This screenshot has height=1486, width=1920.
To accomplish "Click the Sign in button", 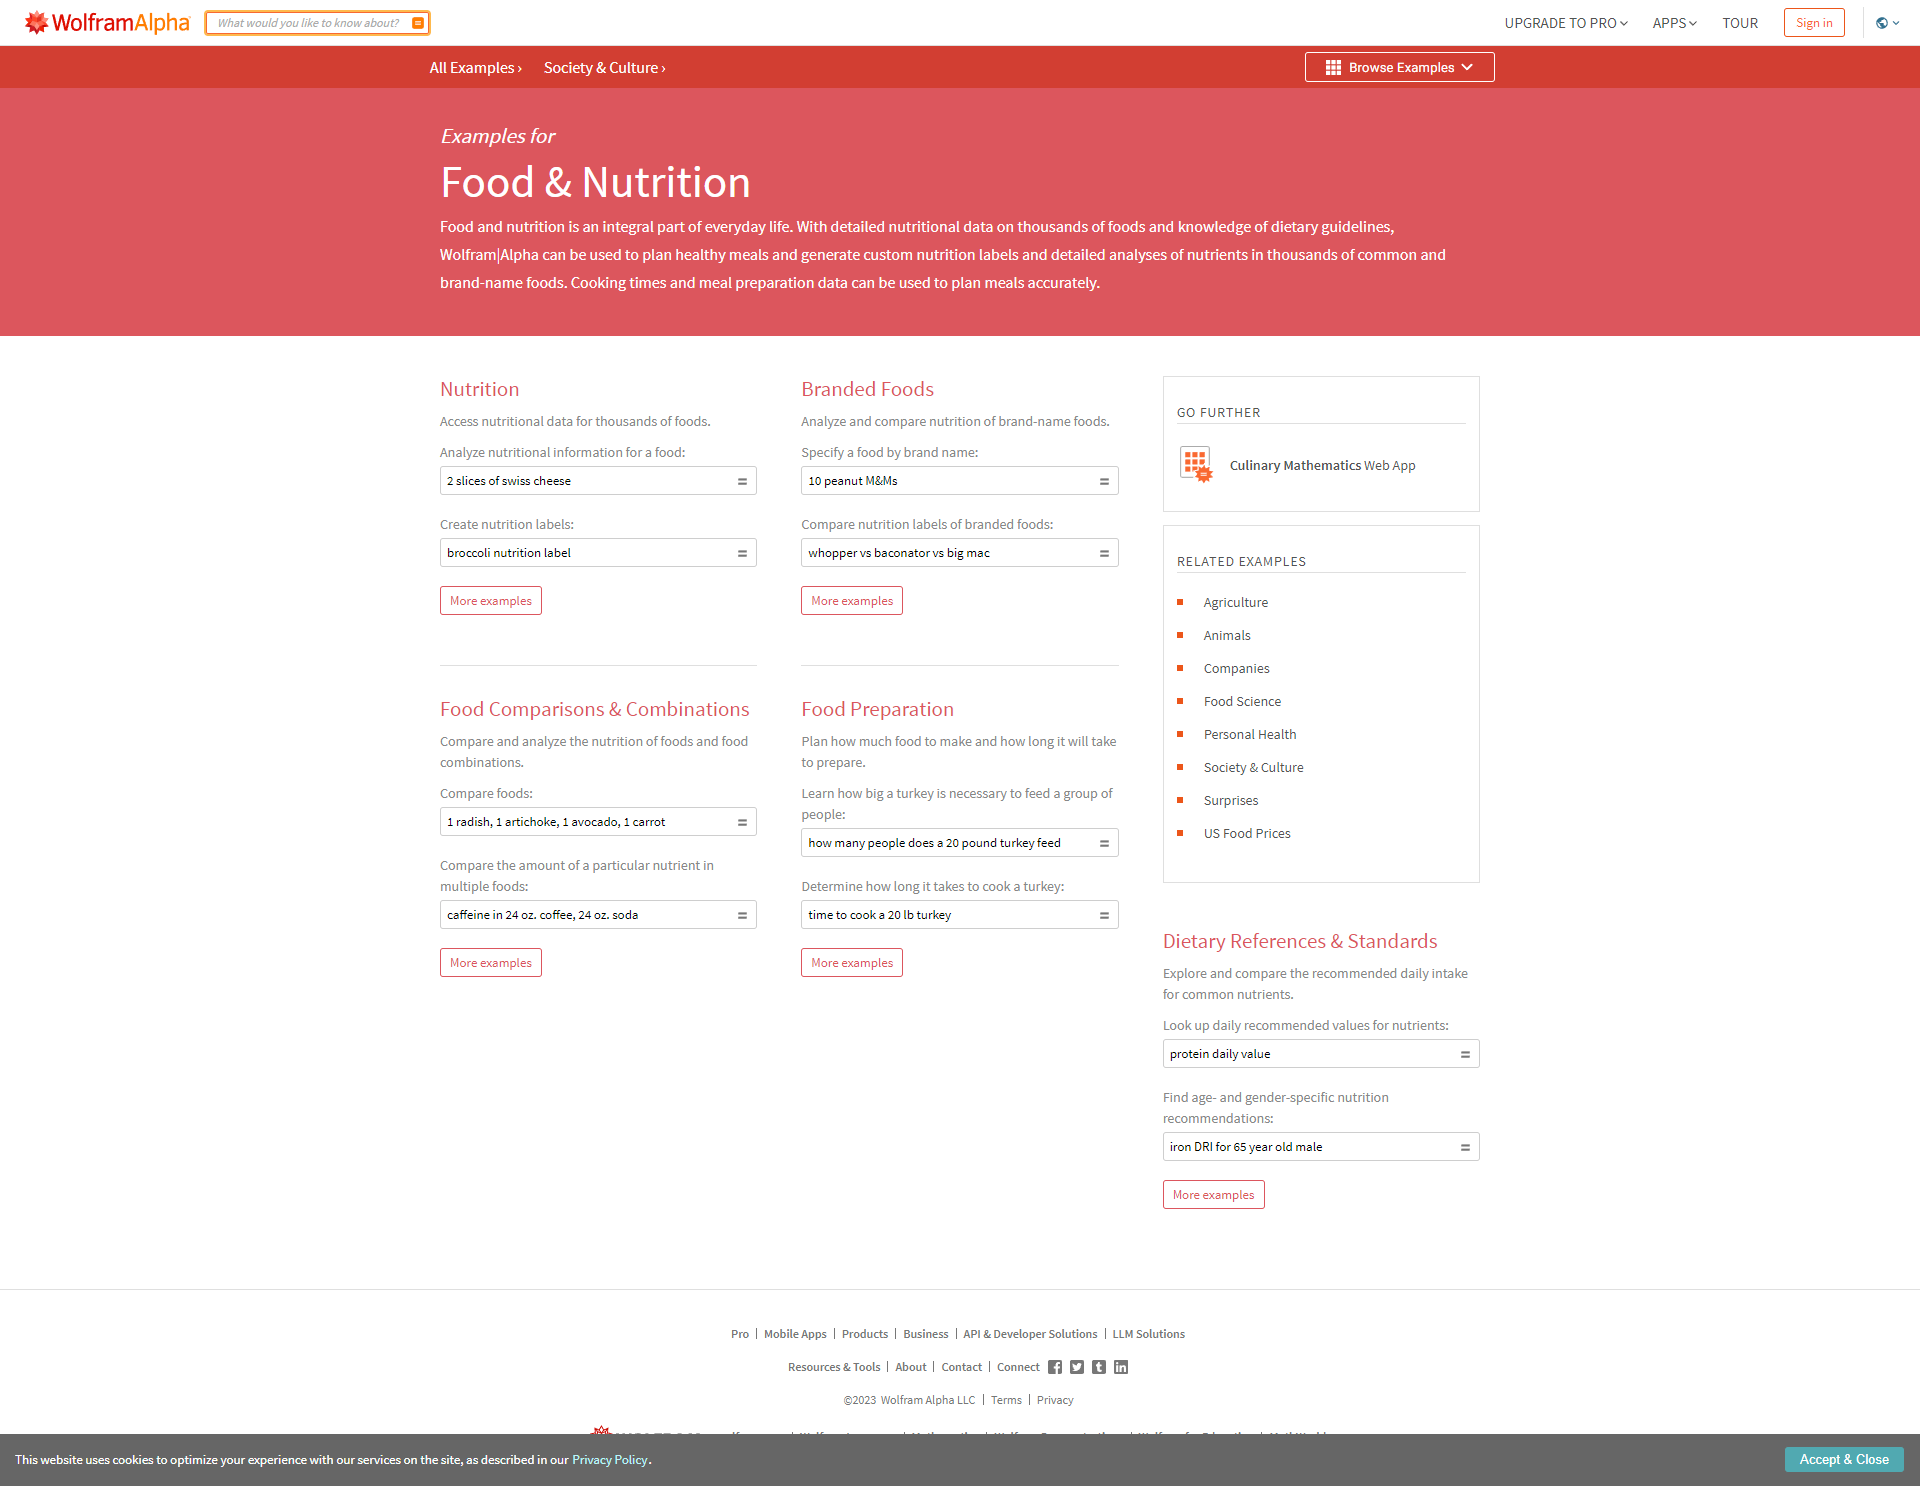I will coord(1814,22).
